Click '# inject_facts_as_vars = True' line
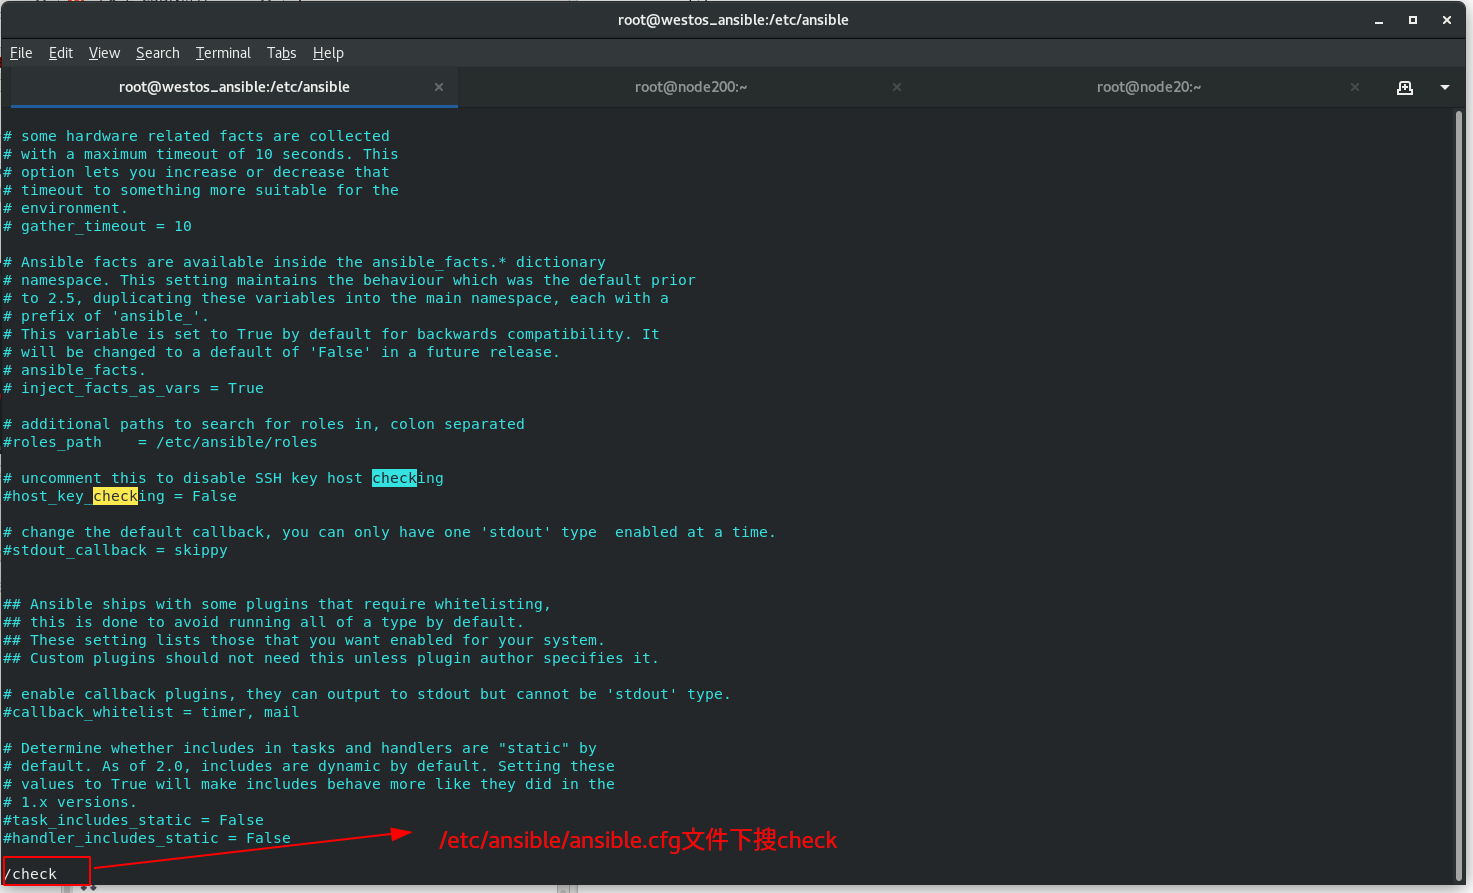Viewport: 1473px width, 893px height. tap(134, 388)
